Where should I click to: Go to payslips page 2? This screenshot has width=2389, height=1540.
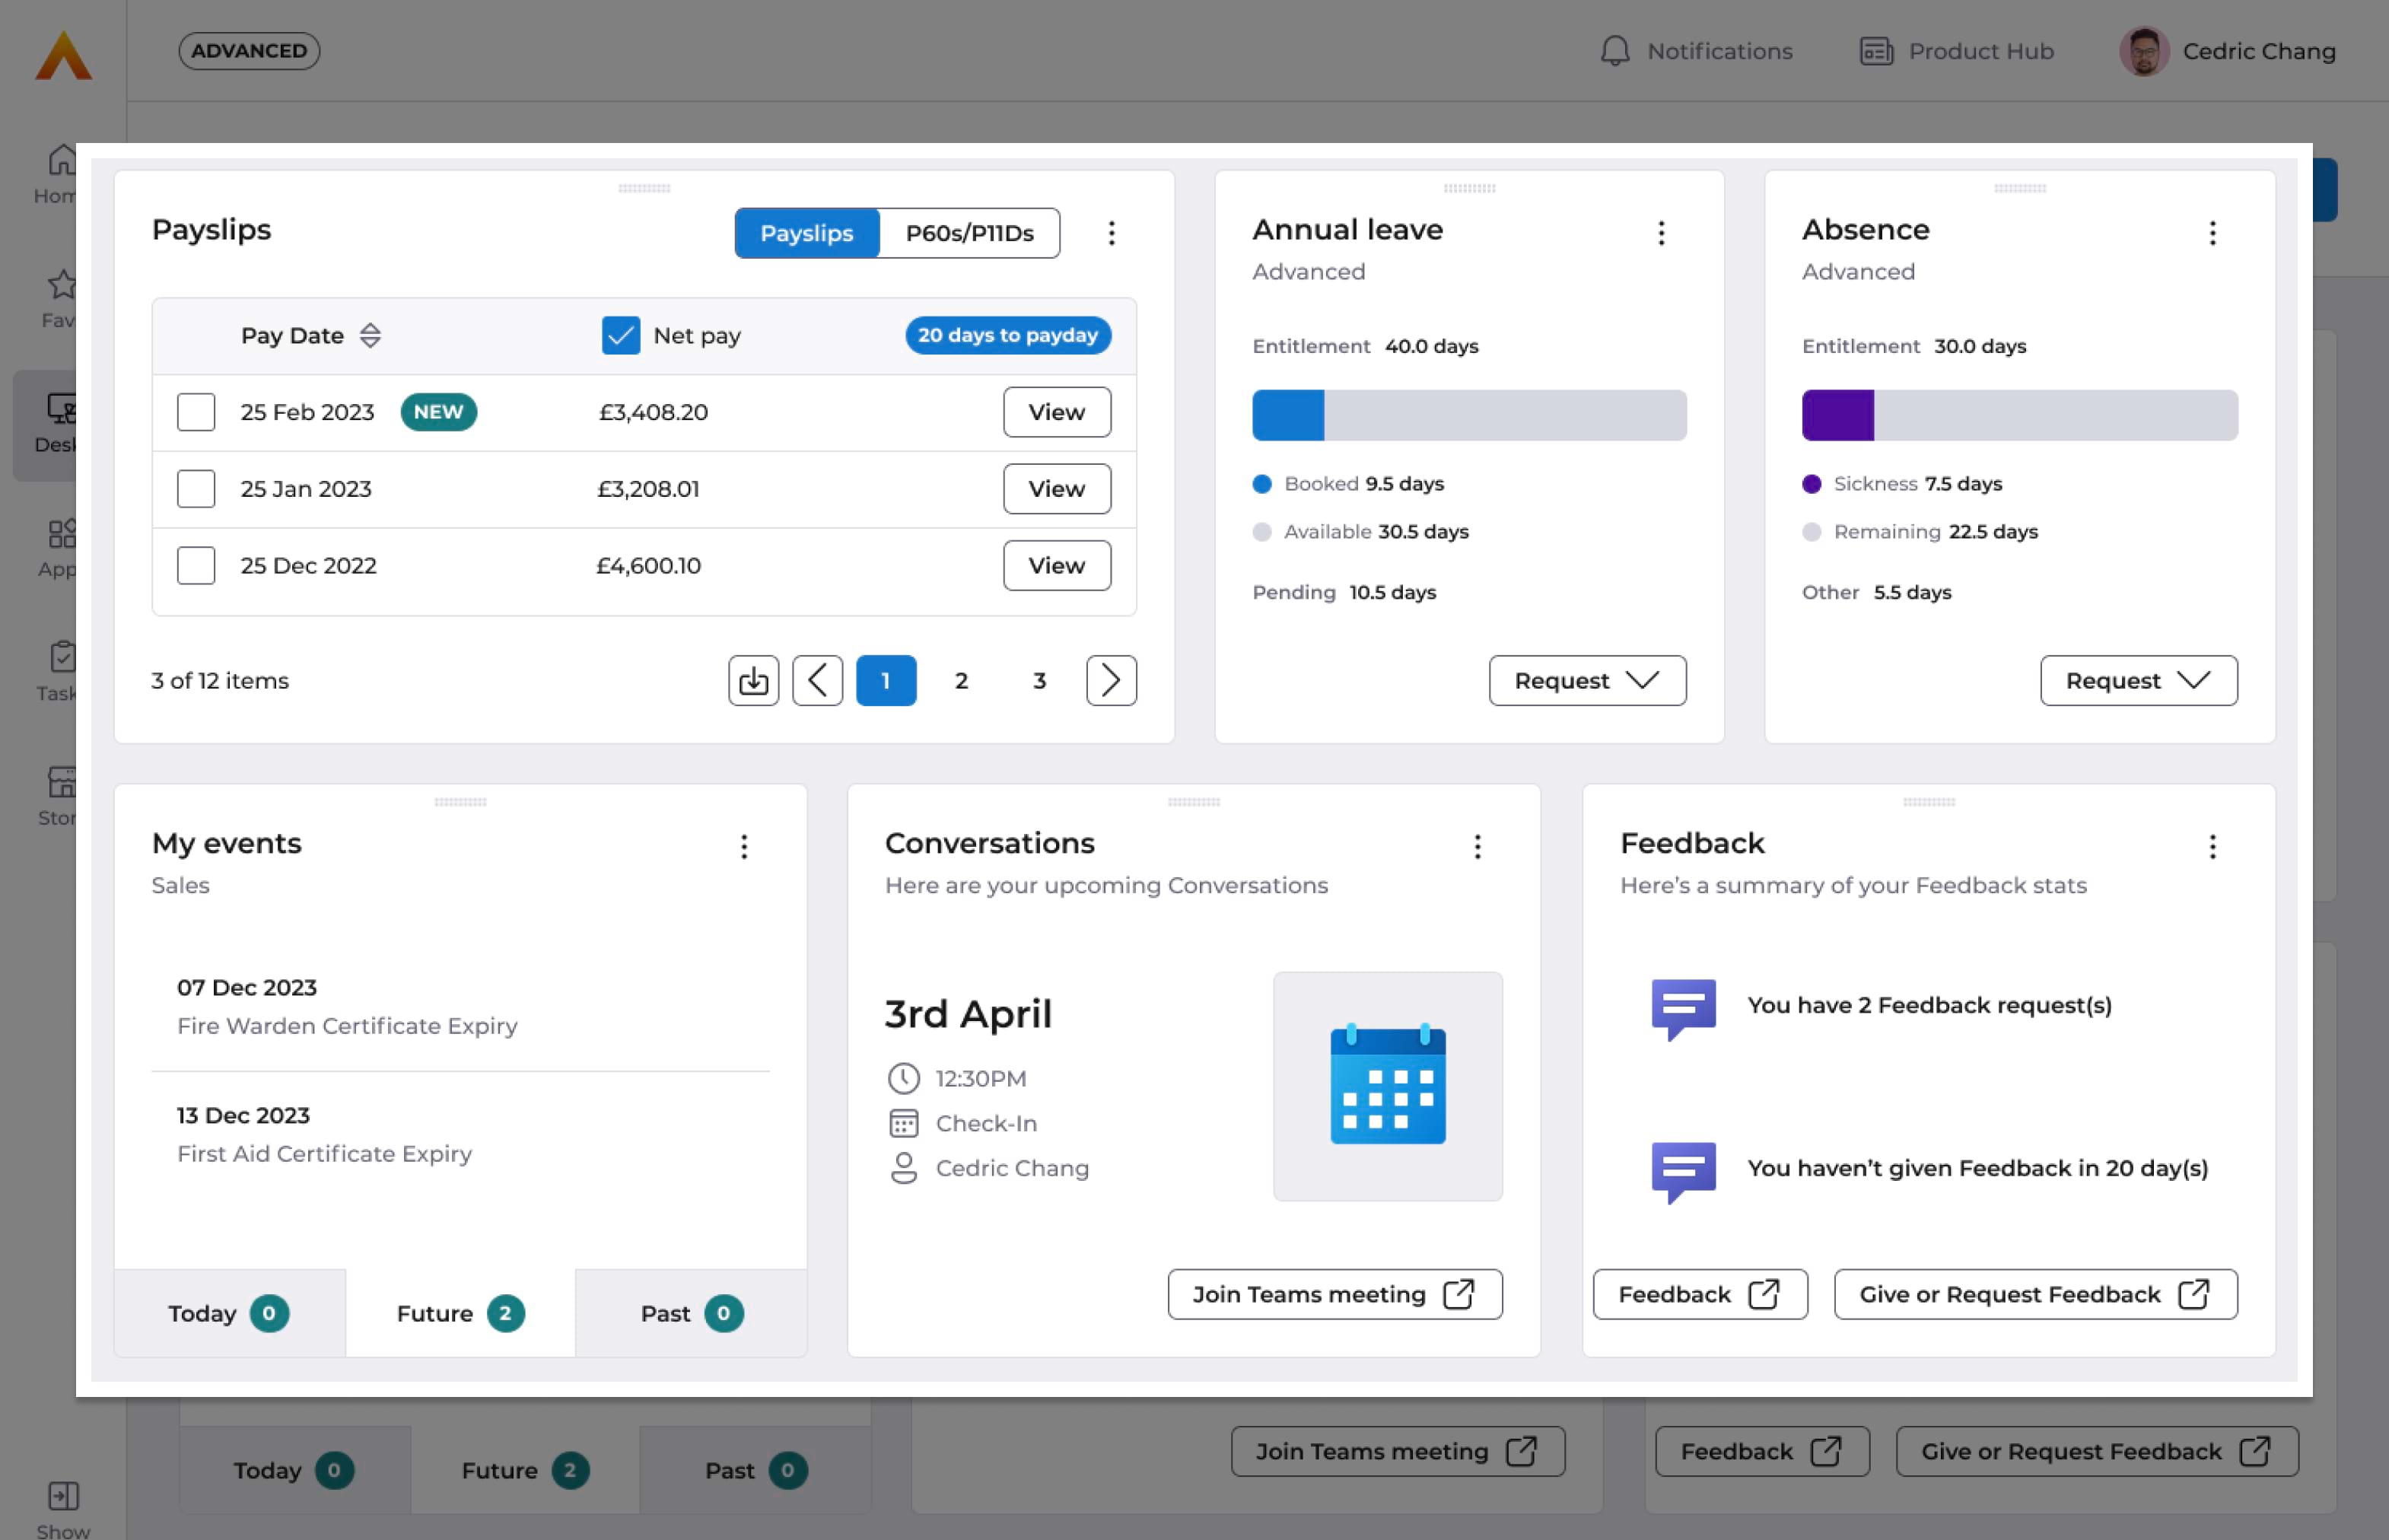click(x=961, y=681)
